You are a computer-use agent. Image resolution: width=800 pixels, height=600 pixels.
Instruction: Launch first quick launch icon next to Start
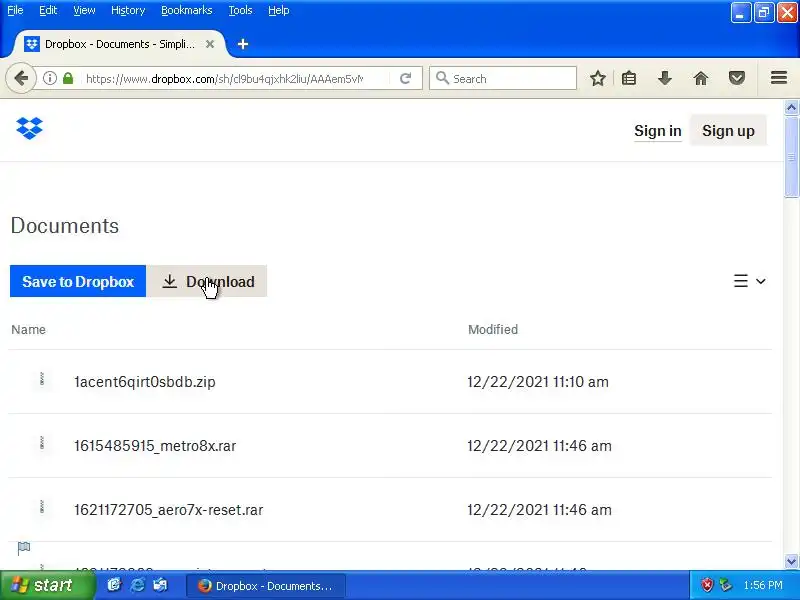click(x=114, y=585)
